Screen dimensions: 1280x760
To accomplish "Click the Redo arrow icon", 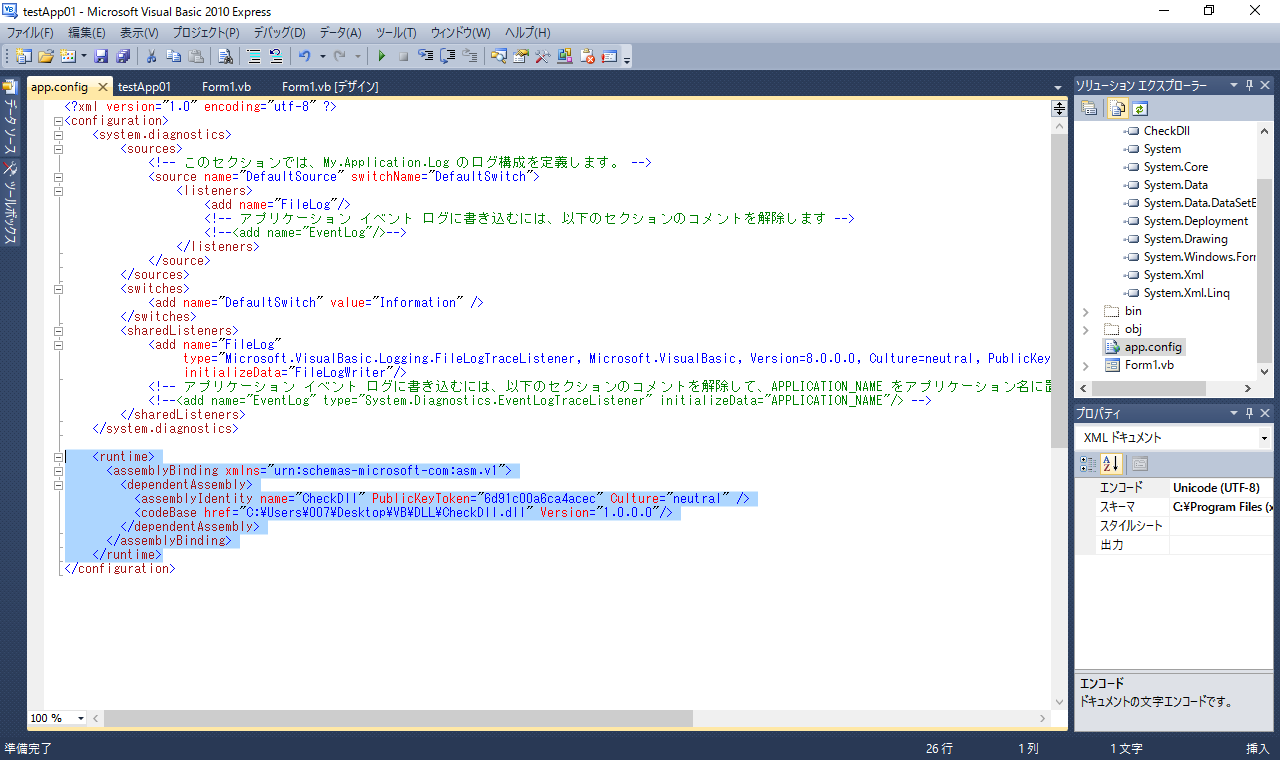I will [340, 56].
